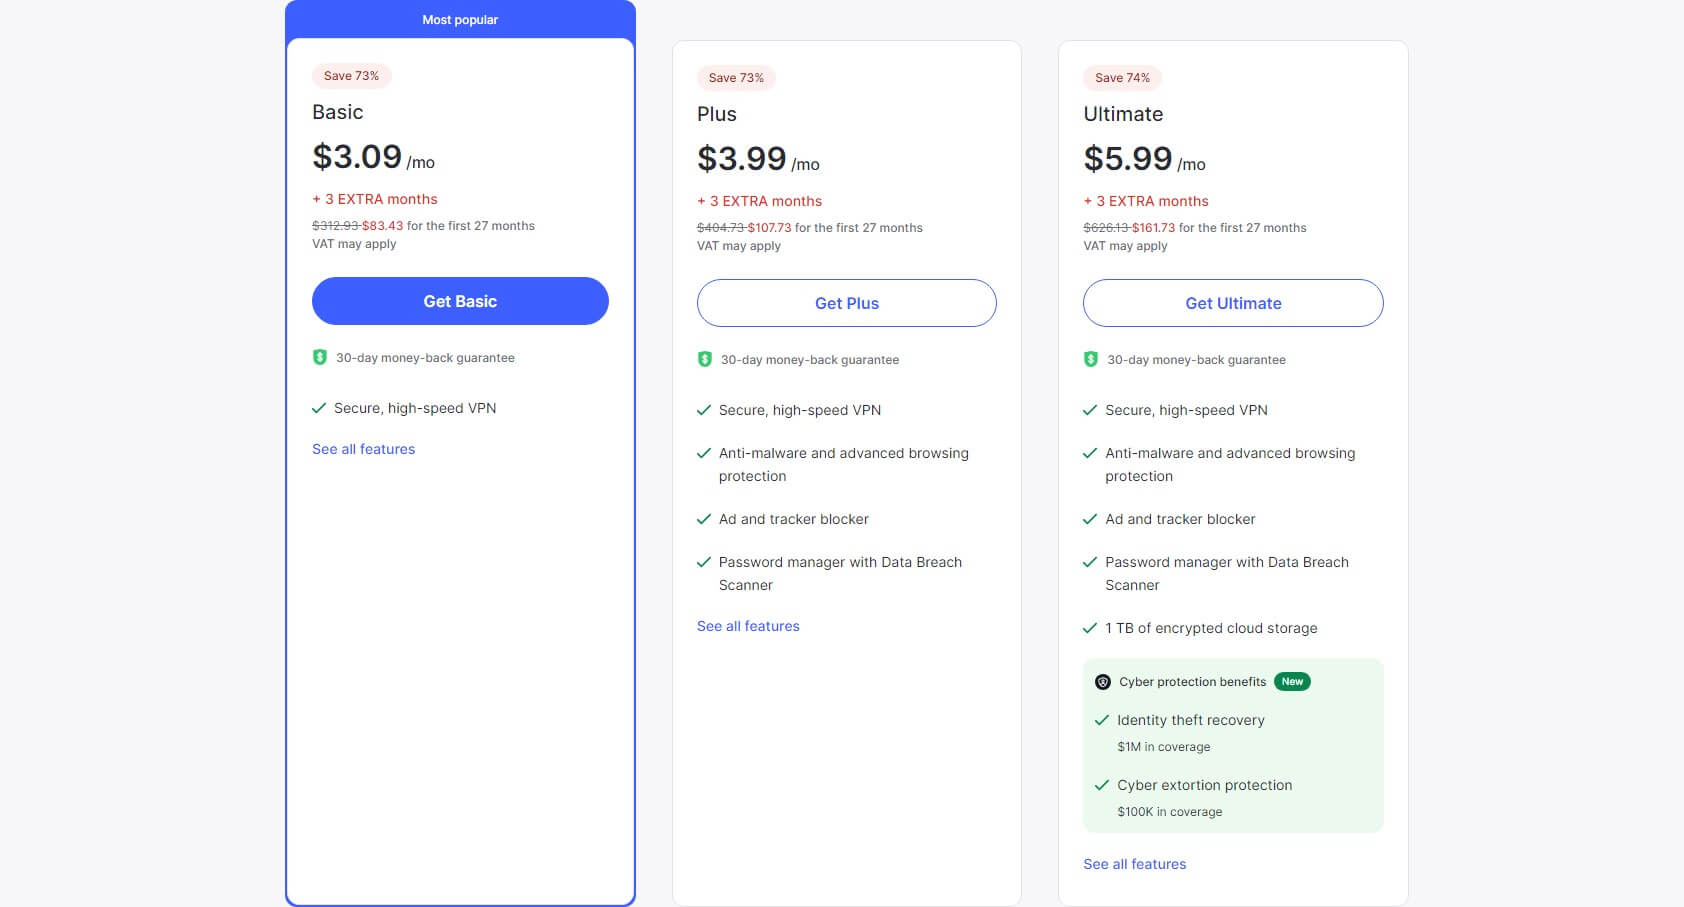The height and width of the screenshot is (907, 1684).
Task: Click the checkmark beside 1 TB of encrypted cloud storage
Action: coord(1090,628)
